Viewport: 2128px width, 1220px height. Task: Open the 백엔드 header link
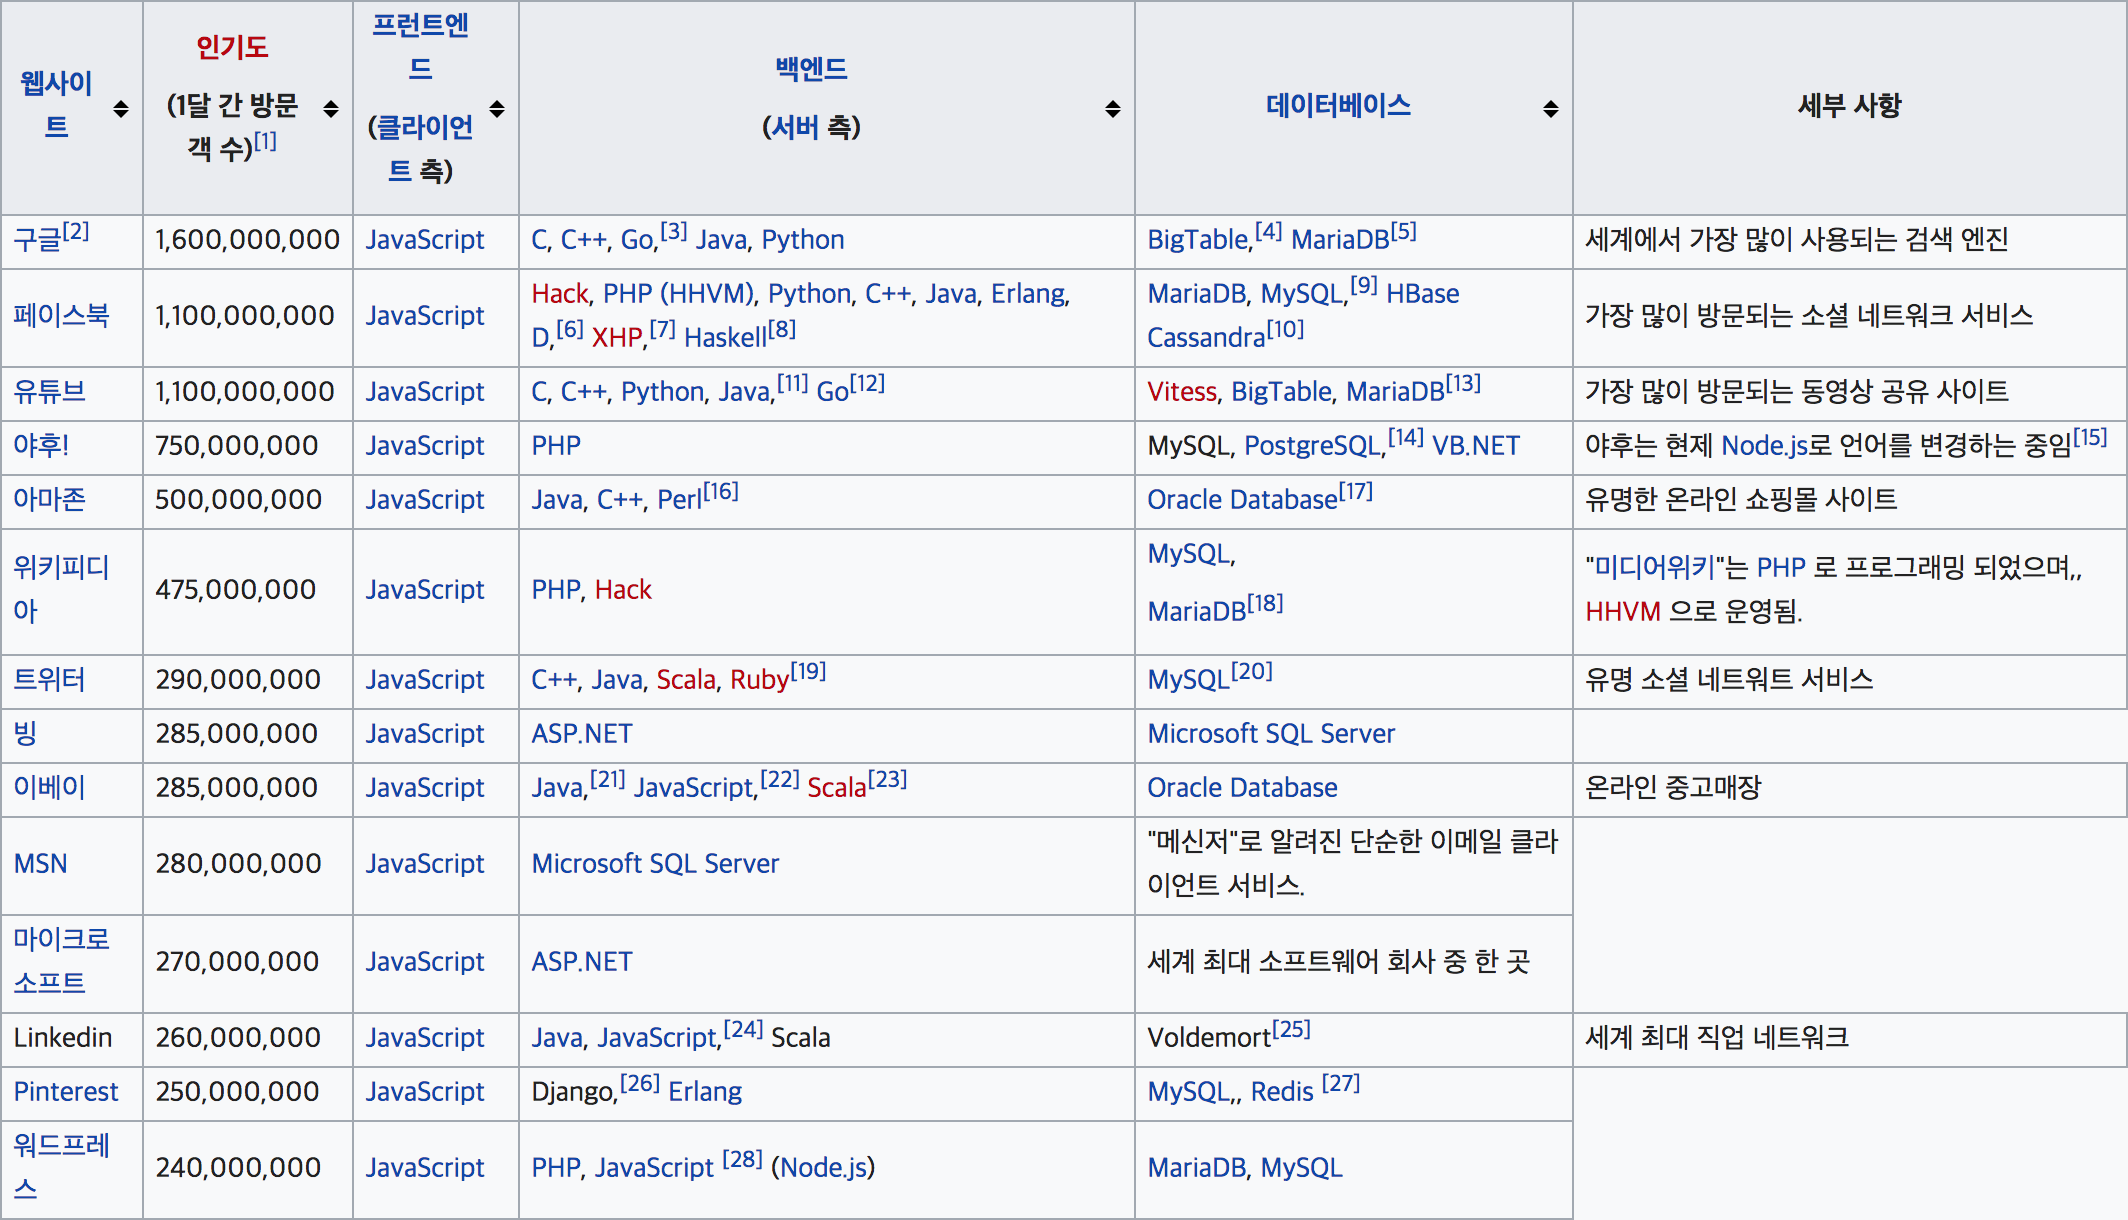[x=811, y=69]
